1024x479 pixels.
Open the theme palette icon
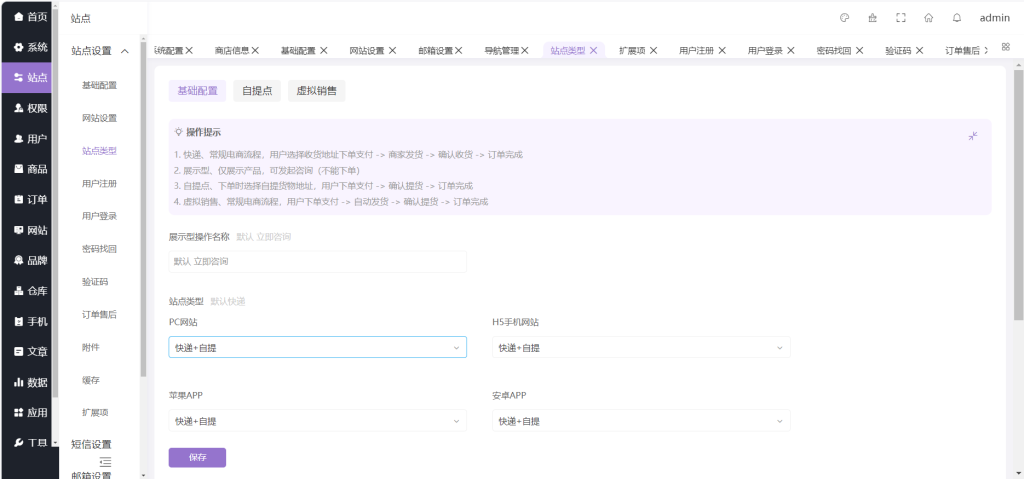[x=844, y=18]
